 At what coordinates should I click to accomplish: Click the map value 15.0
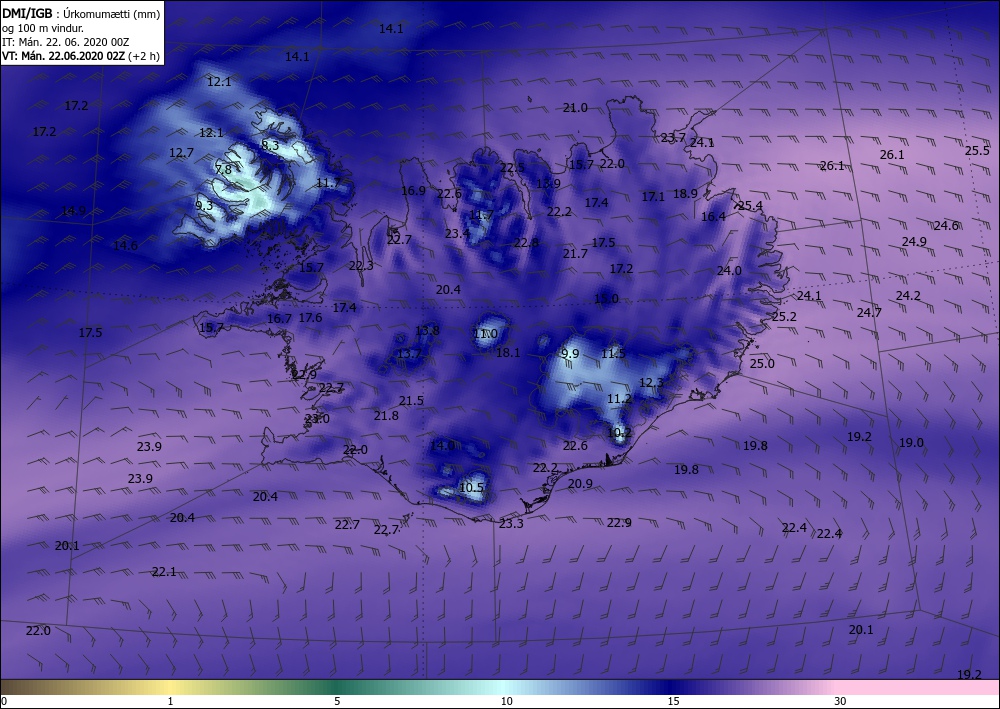[x=607, y=298]
